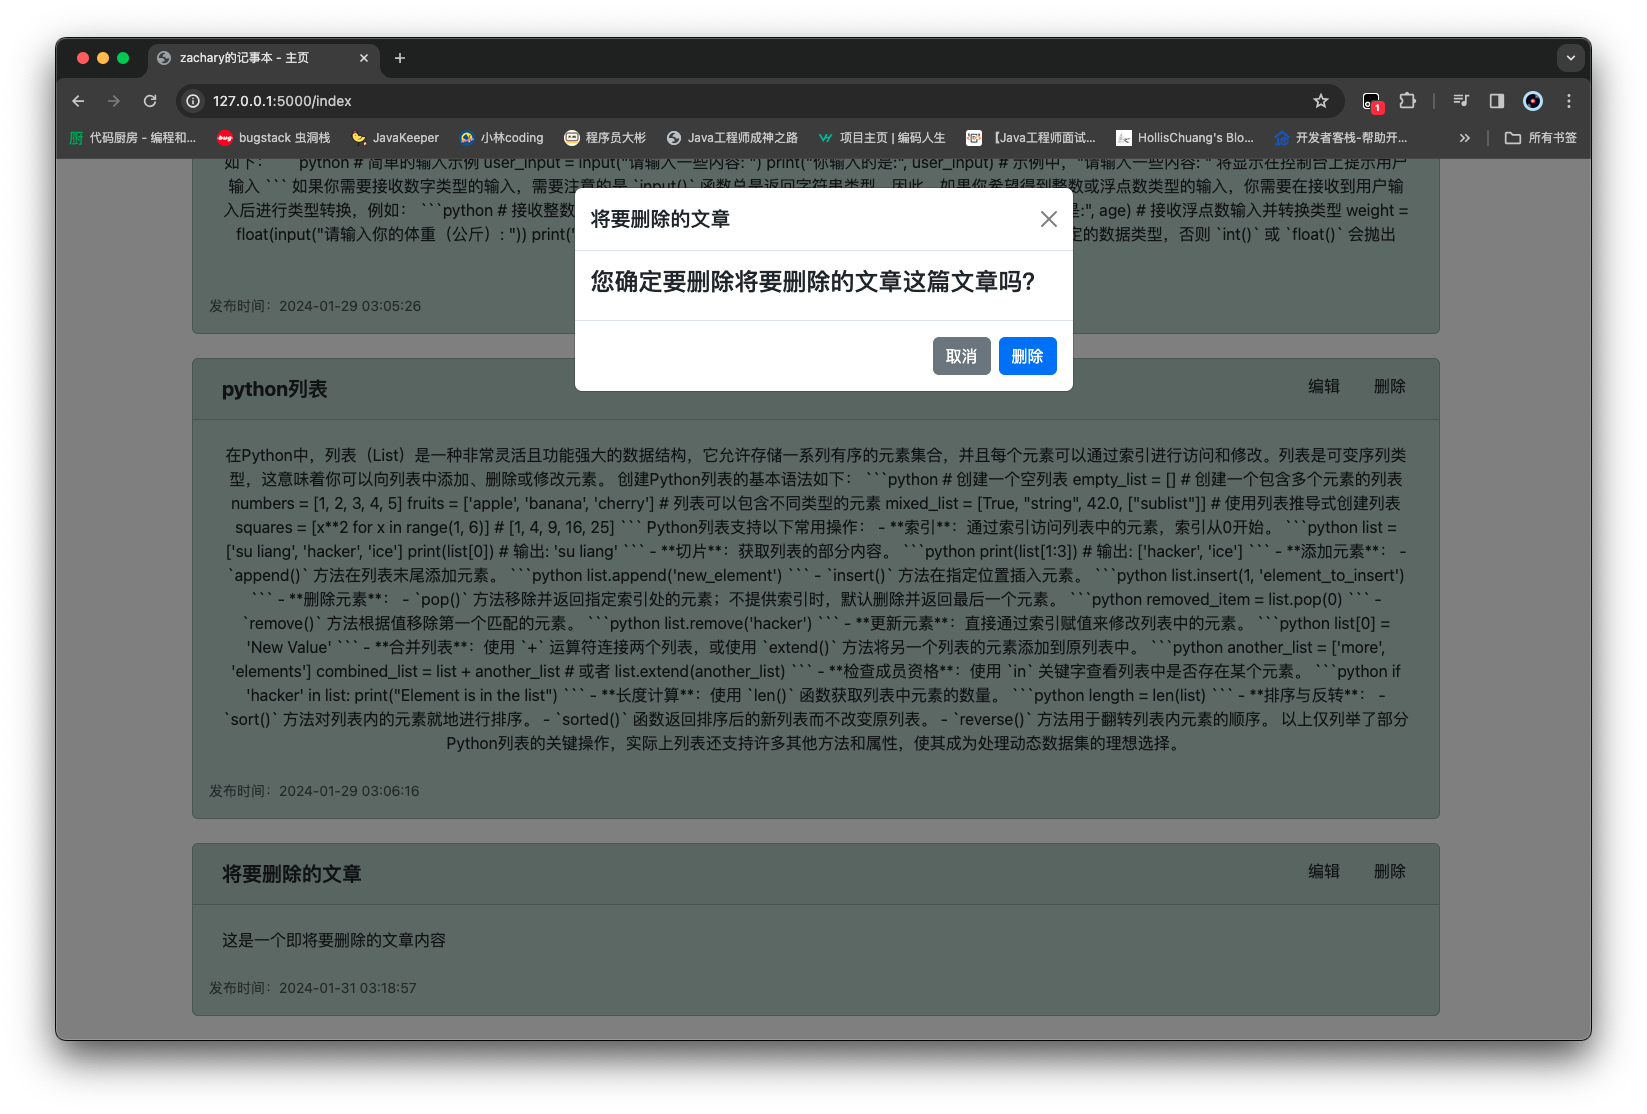The width and height of the screenshot is (1647, 1114).
Task: Go back to the previous page
Action: click(78, 101)
